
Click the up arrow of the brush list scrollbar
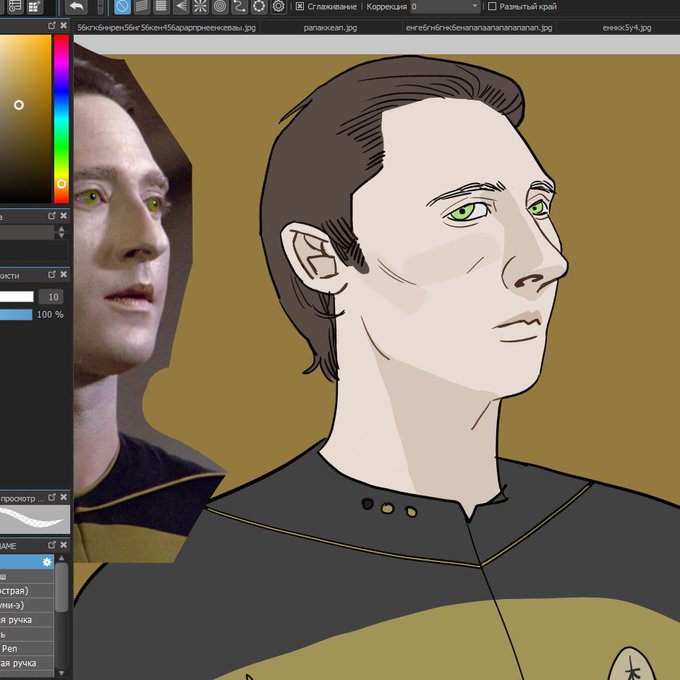tap(62, 558)
